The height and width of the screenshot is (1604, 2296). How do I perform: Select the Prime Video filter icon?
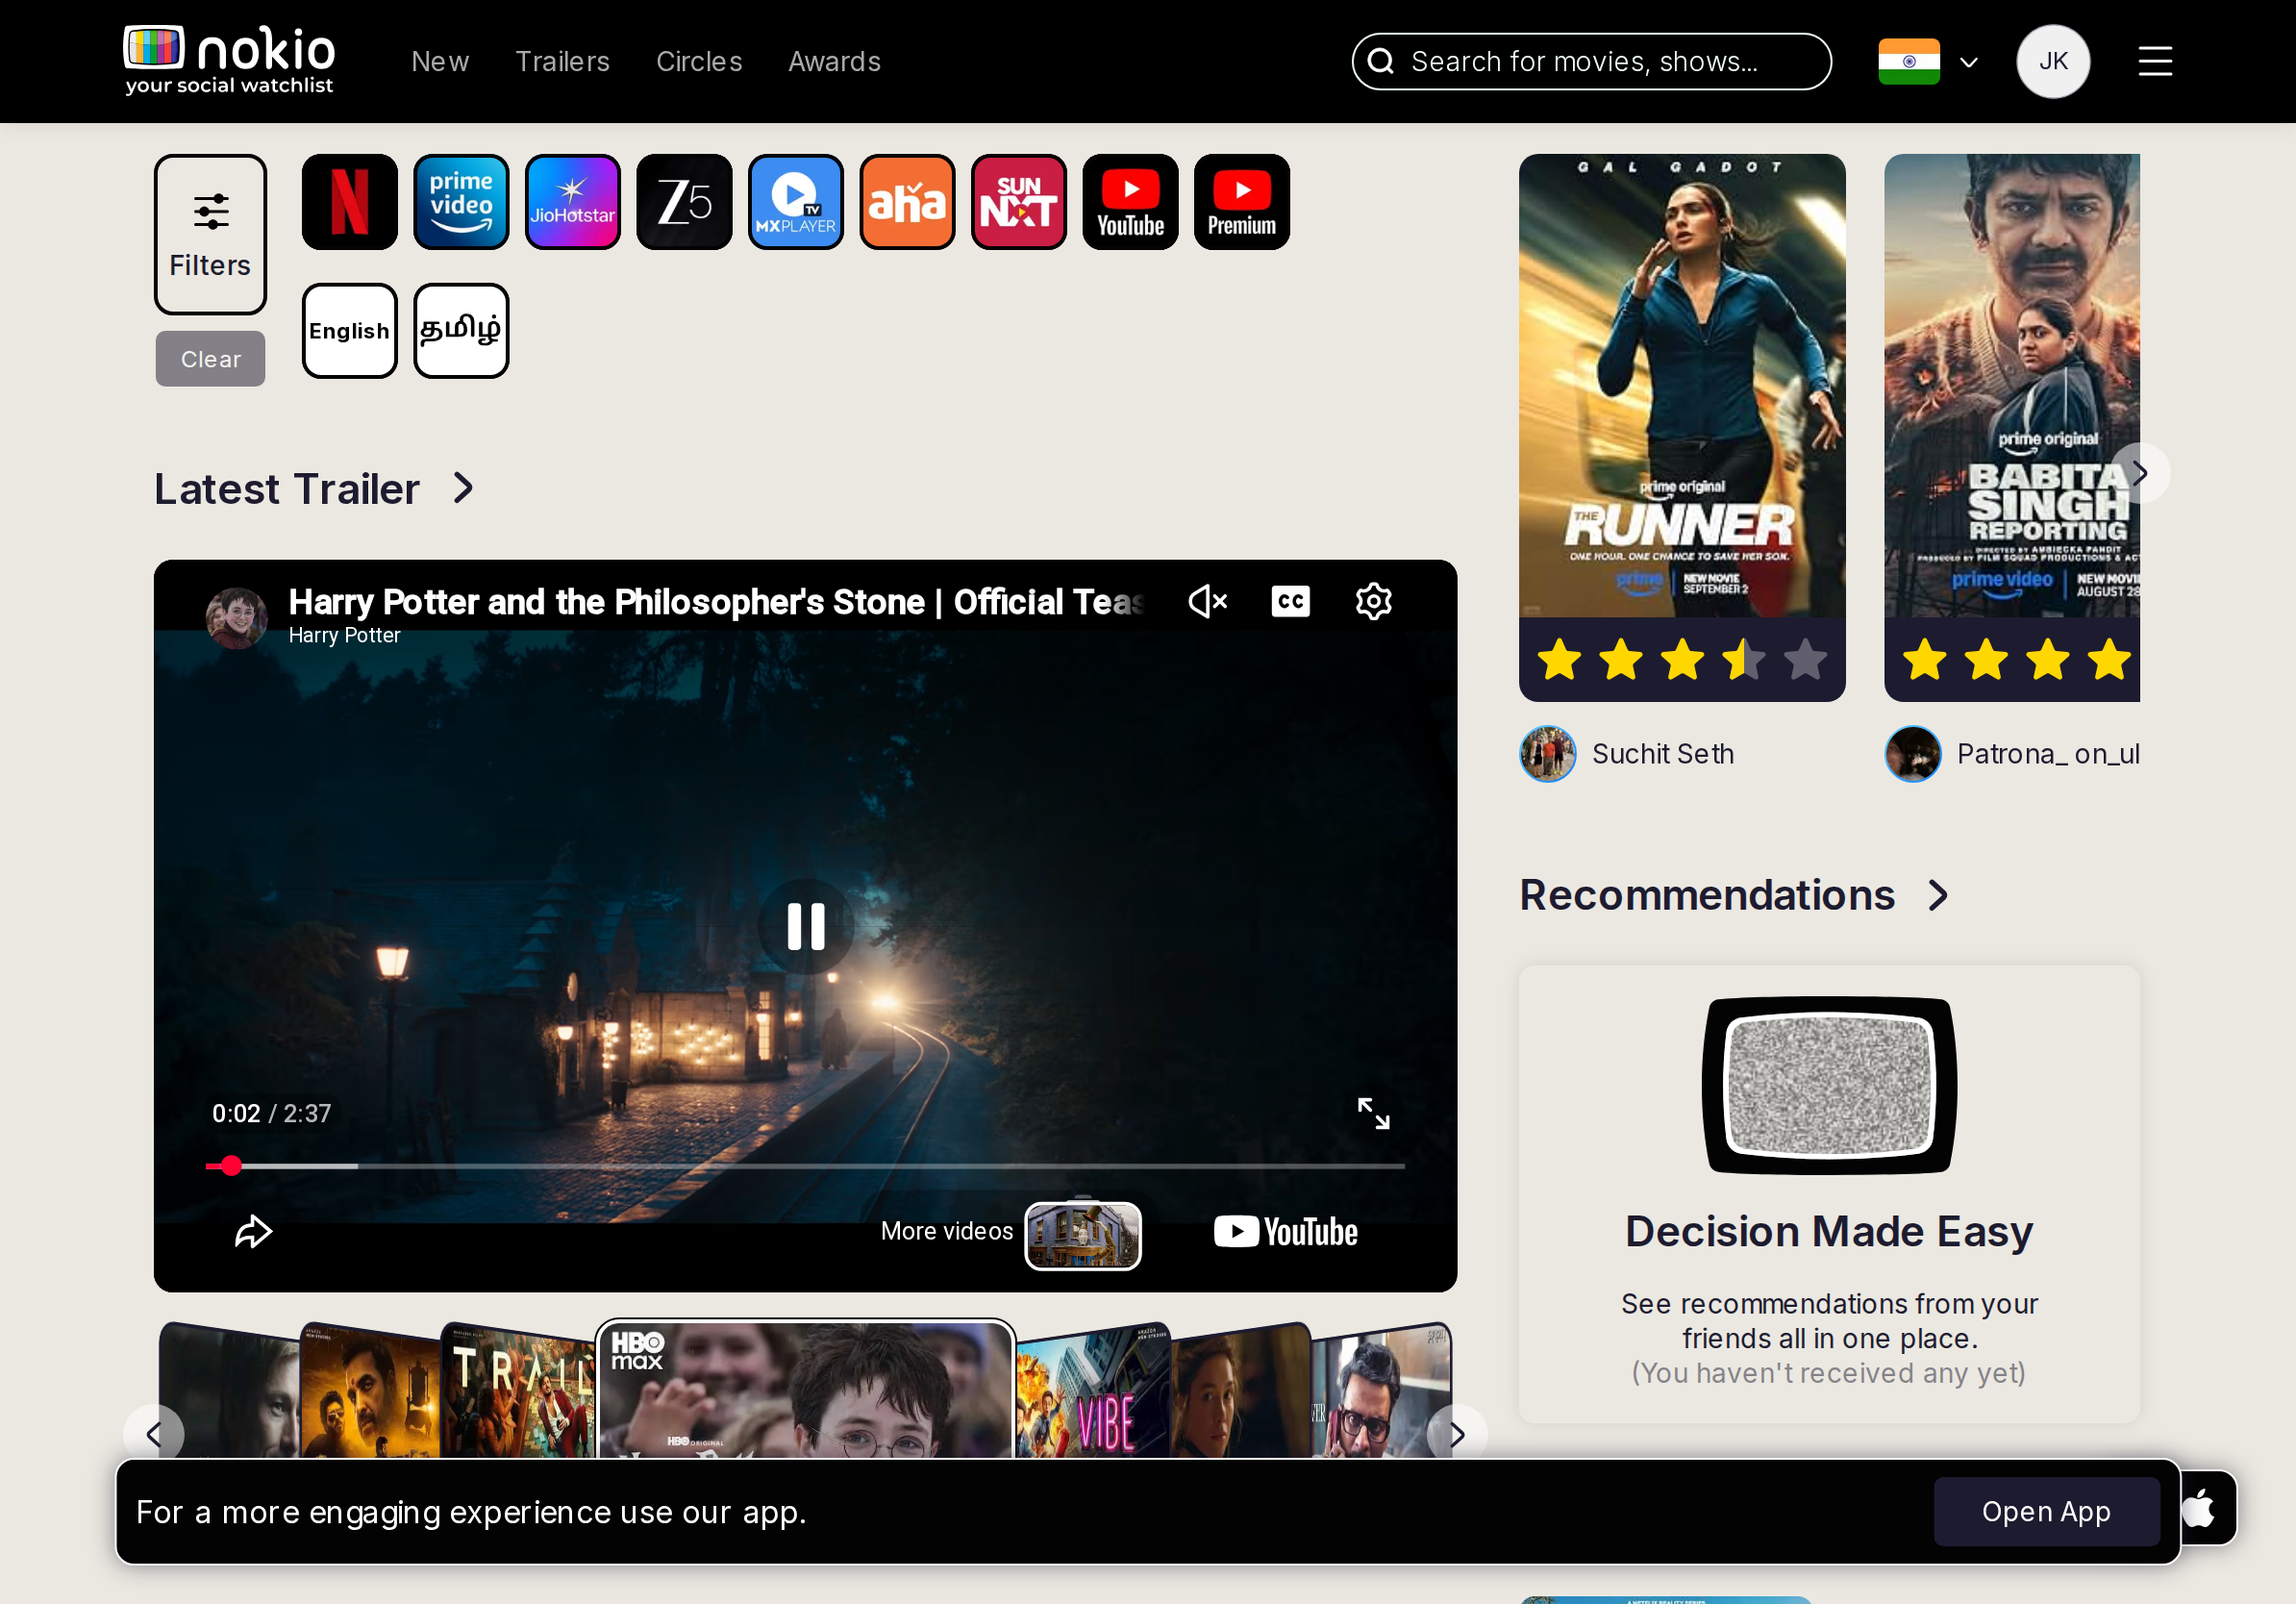click(x=461, y=202)
